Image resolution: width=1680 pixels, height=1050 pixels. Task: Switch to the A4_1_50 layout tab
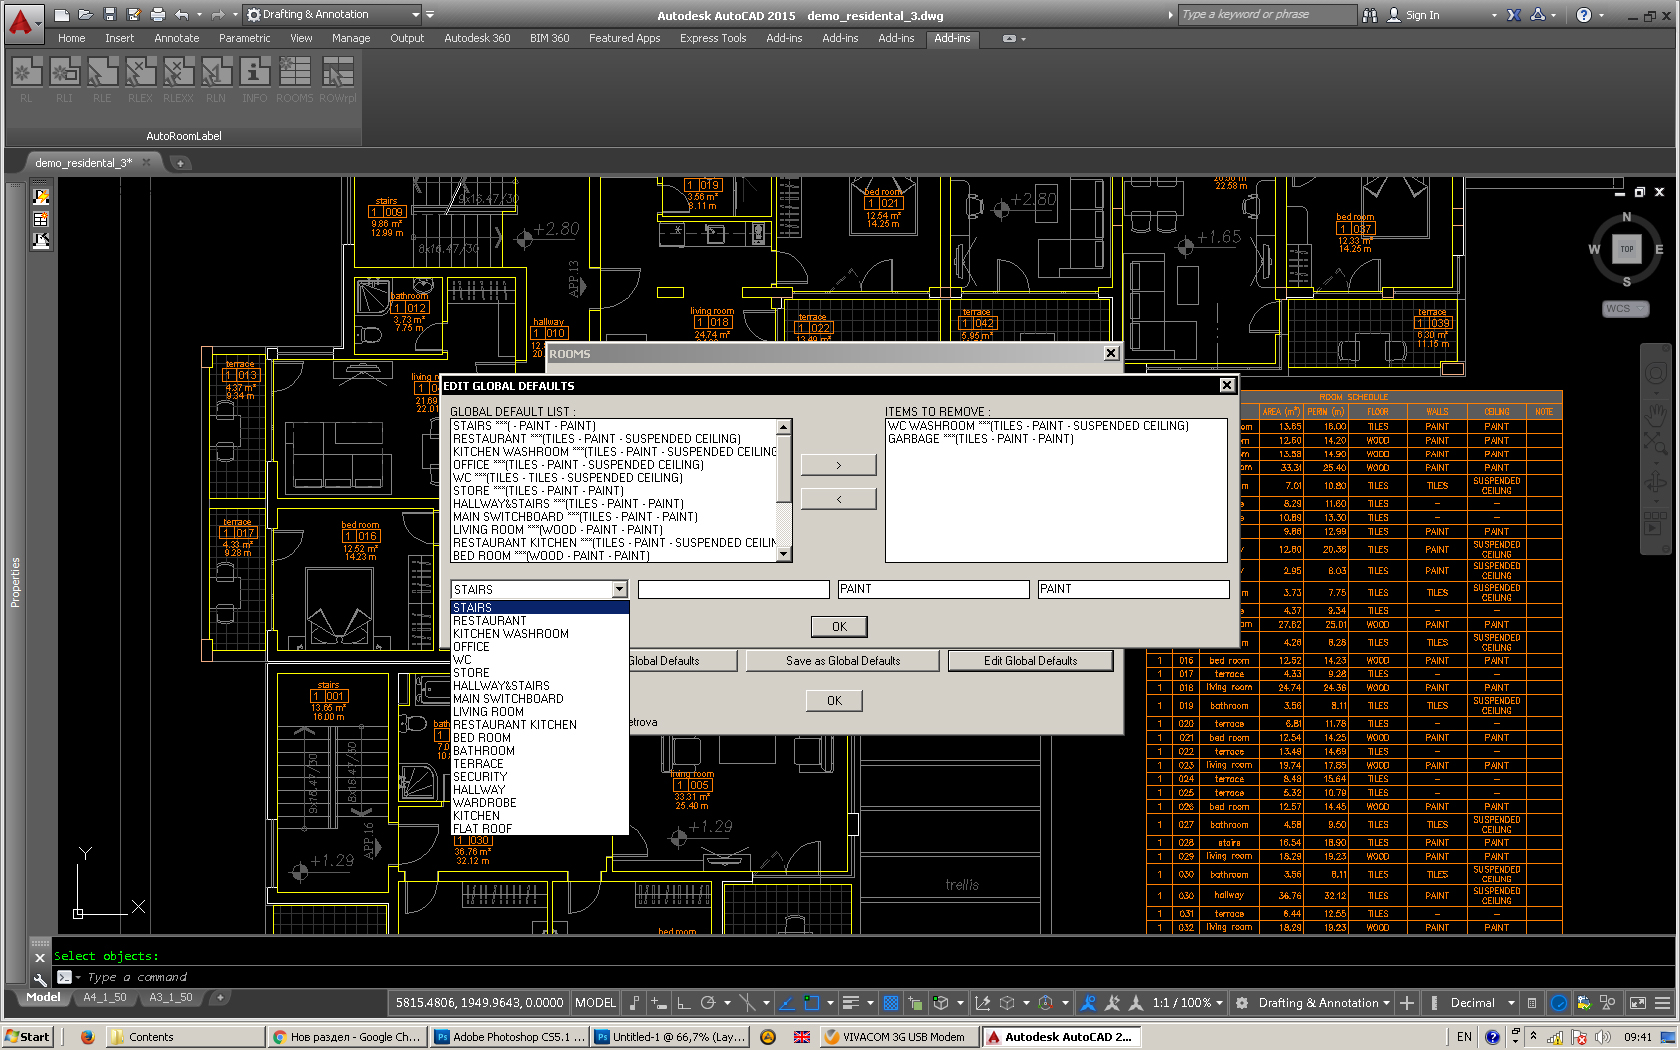click(104, 997)
